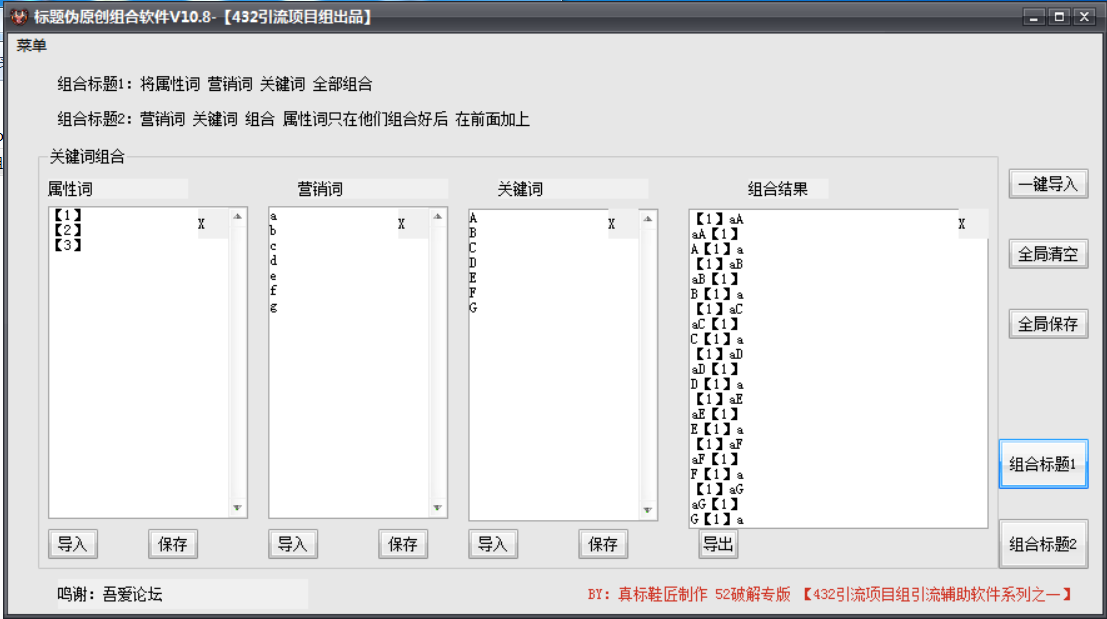Viewport: 1107px width, 619px height.
Task: Click line 'D' in the 关键词 list
Action: 473,263
